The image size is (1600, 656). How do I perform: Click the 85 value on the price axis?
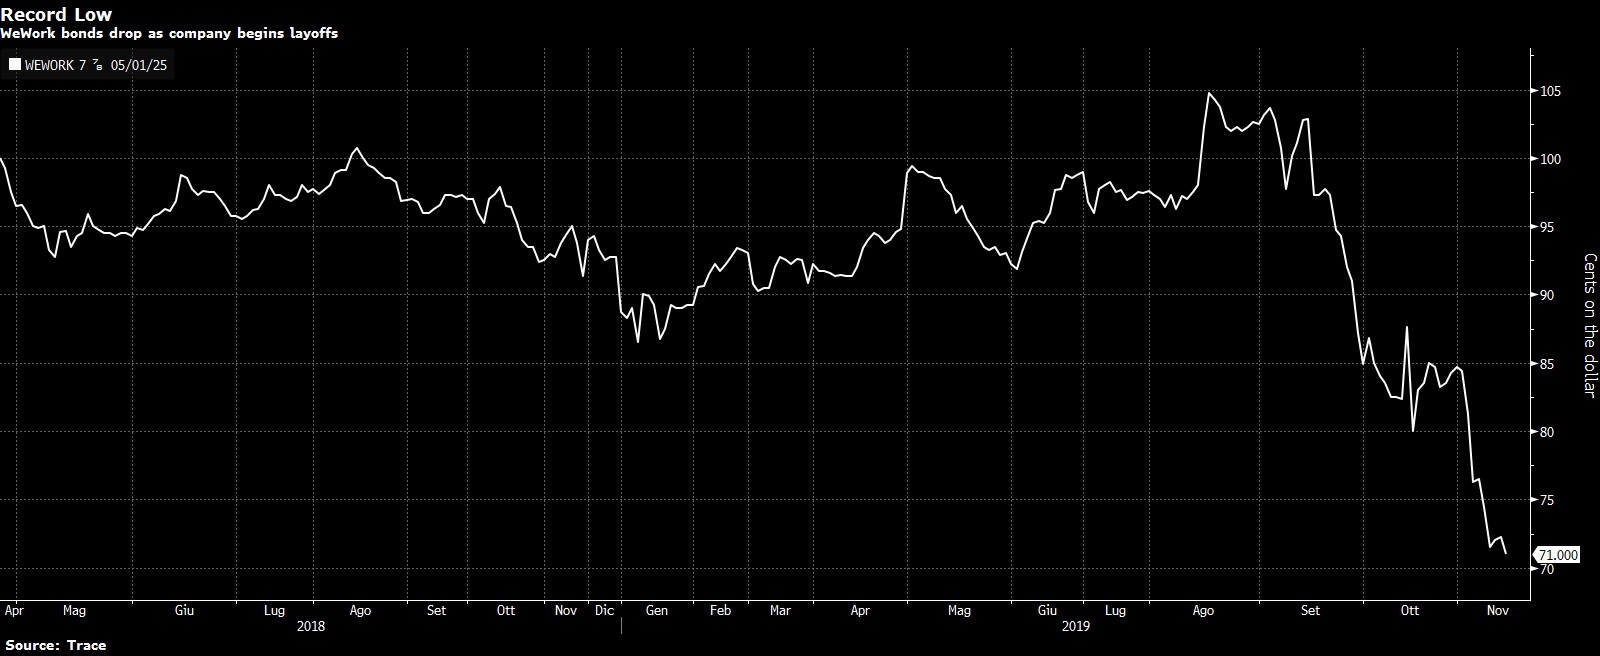(x=1549, y=364)
